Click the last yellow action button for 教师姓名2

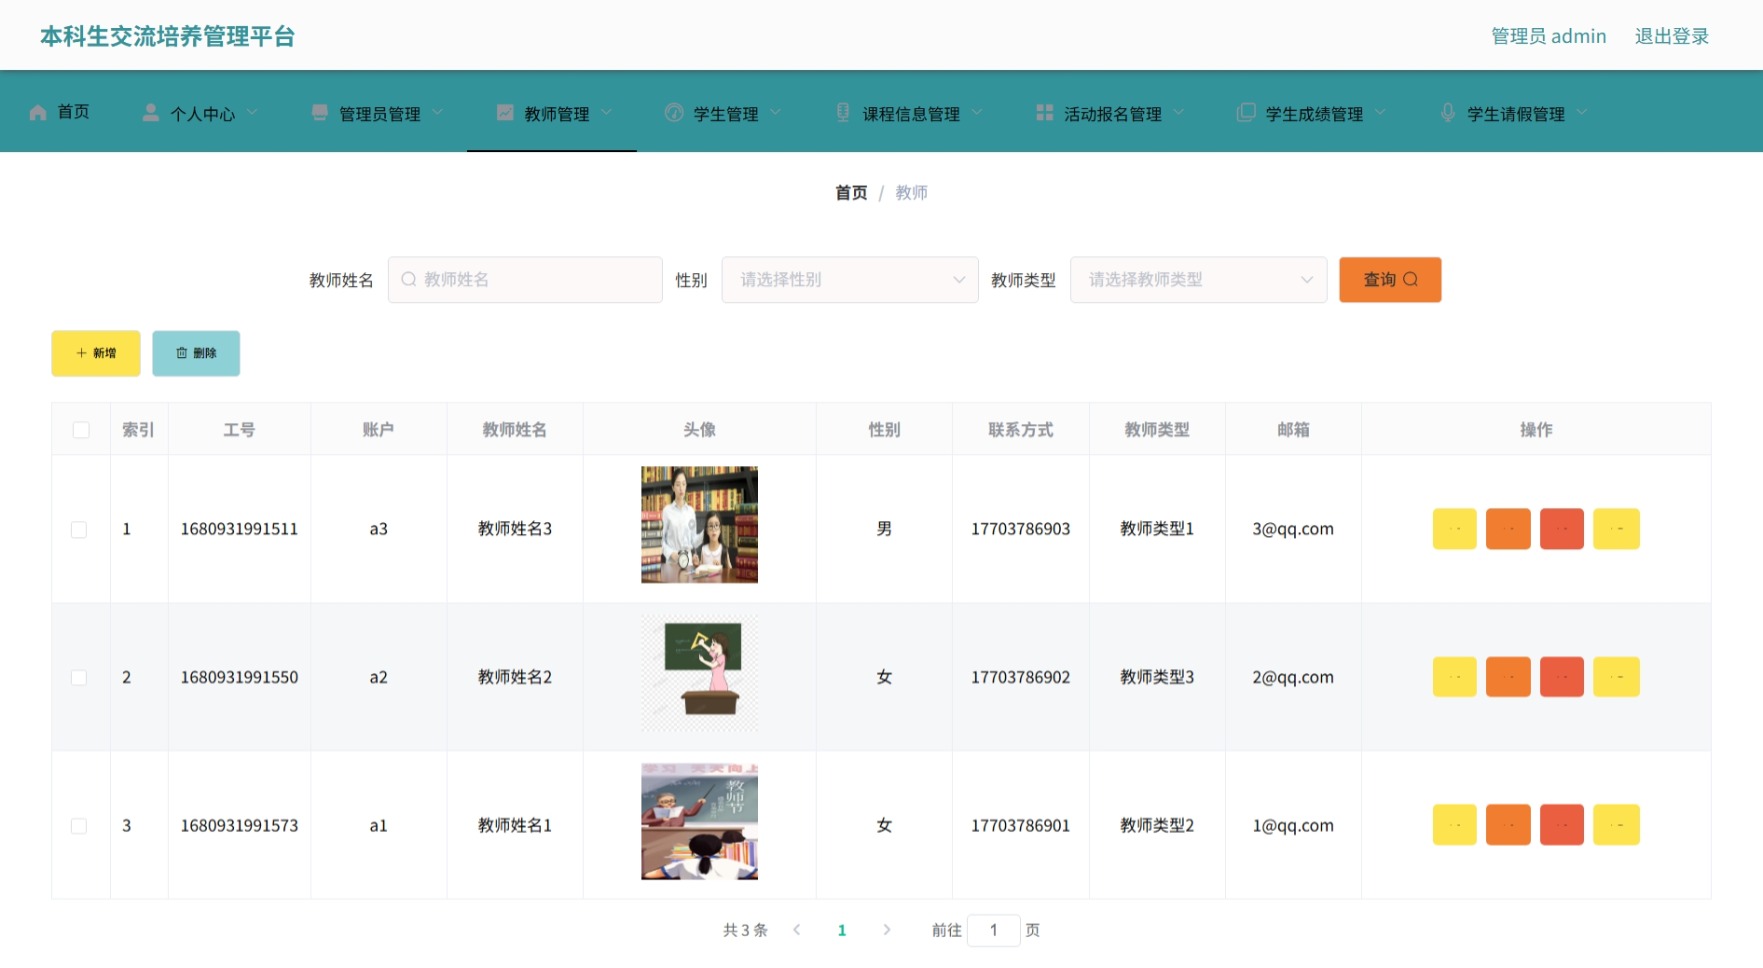pyautogui.click(x=1616, y=677)
